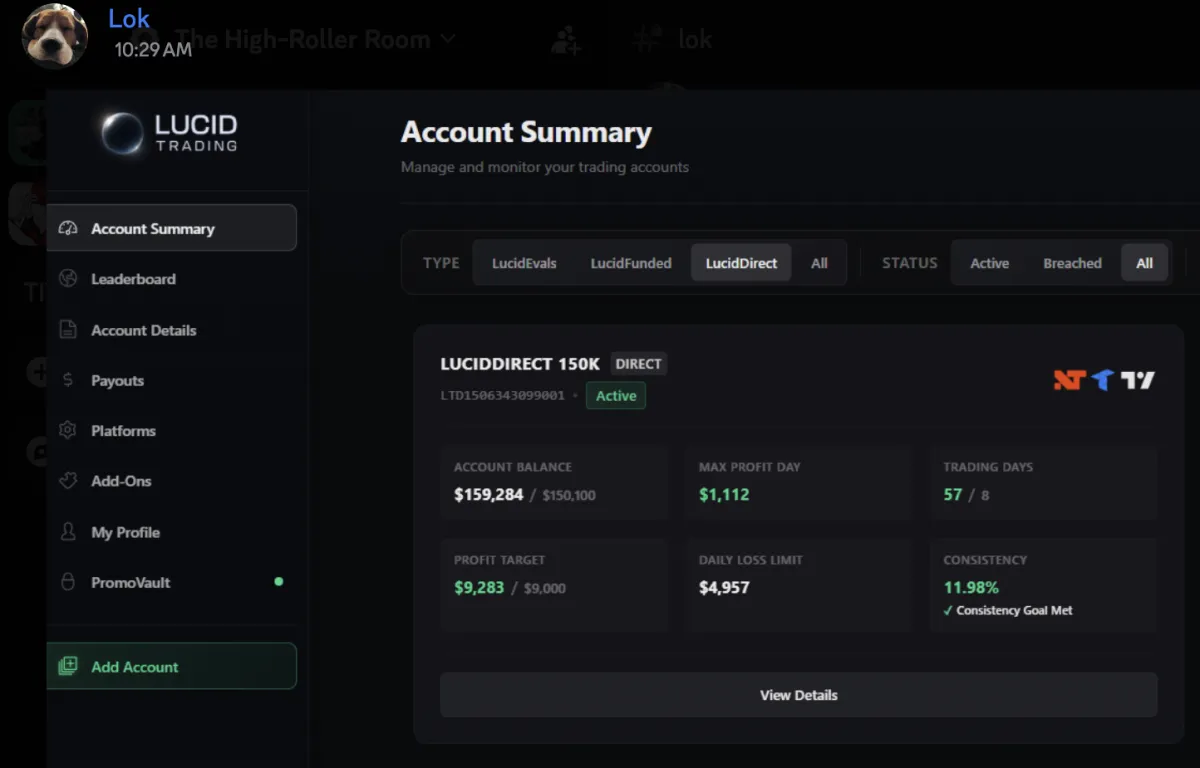
Task: Click the Lucid Trading logo orb
Action: pos(122,133)
